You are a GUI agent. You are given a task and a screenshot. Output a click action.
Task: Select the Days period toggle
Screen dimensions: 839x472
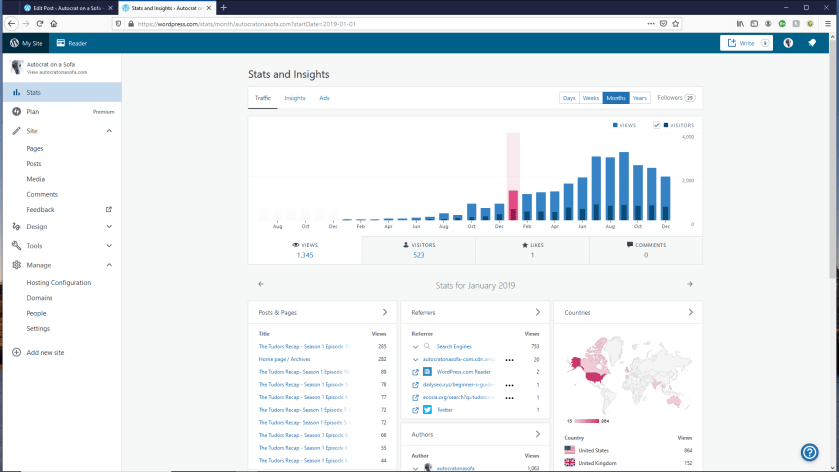point(569,98)
